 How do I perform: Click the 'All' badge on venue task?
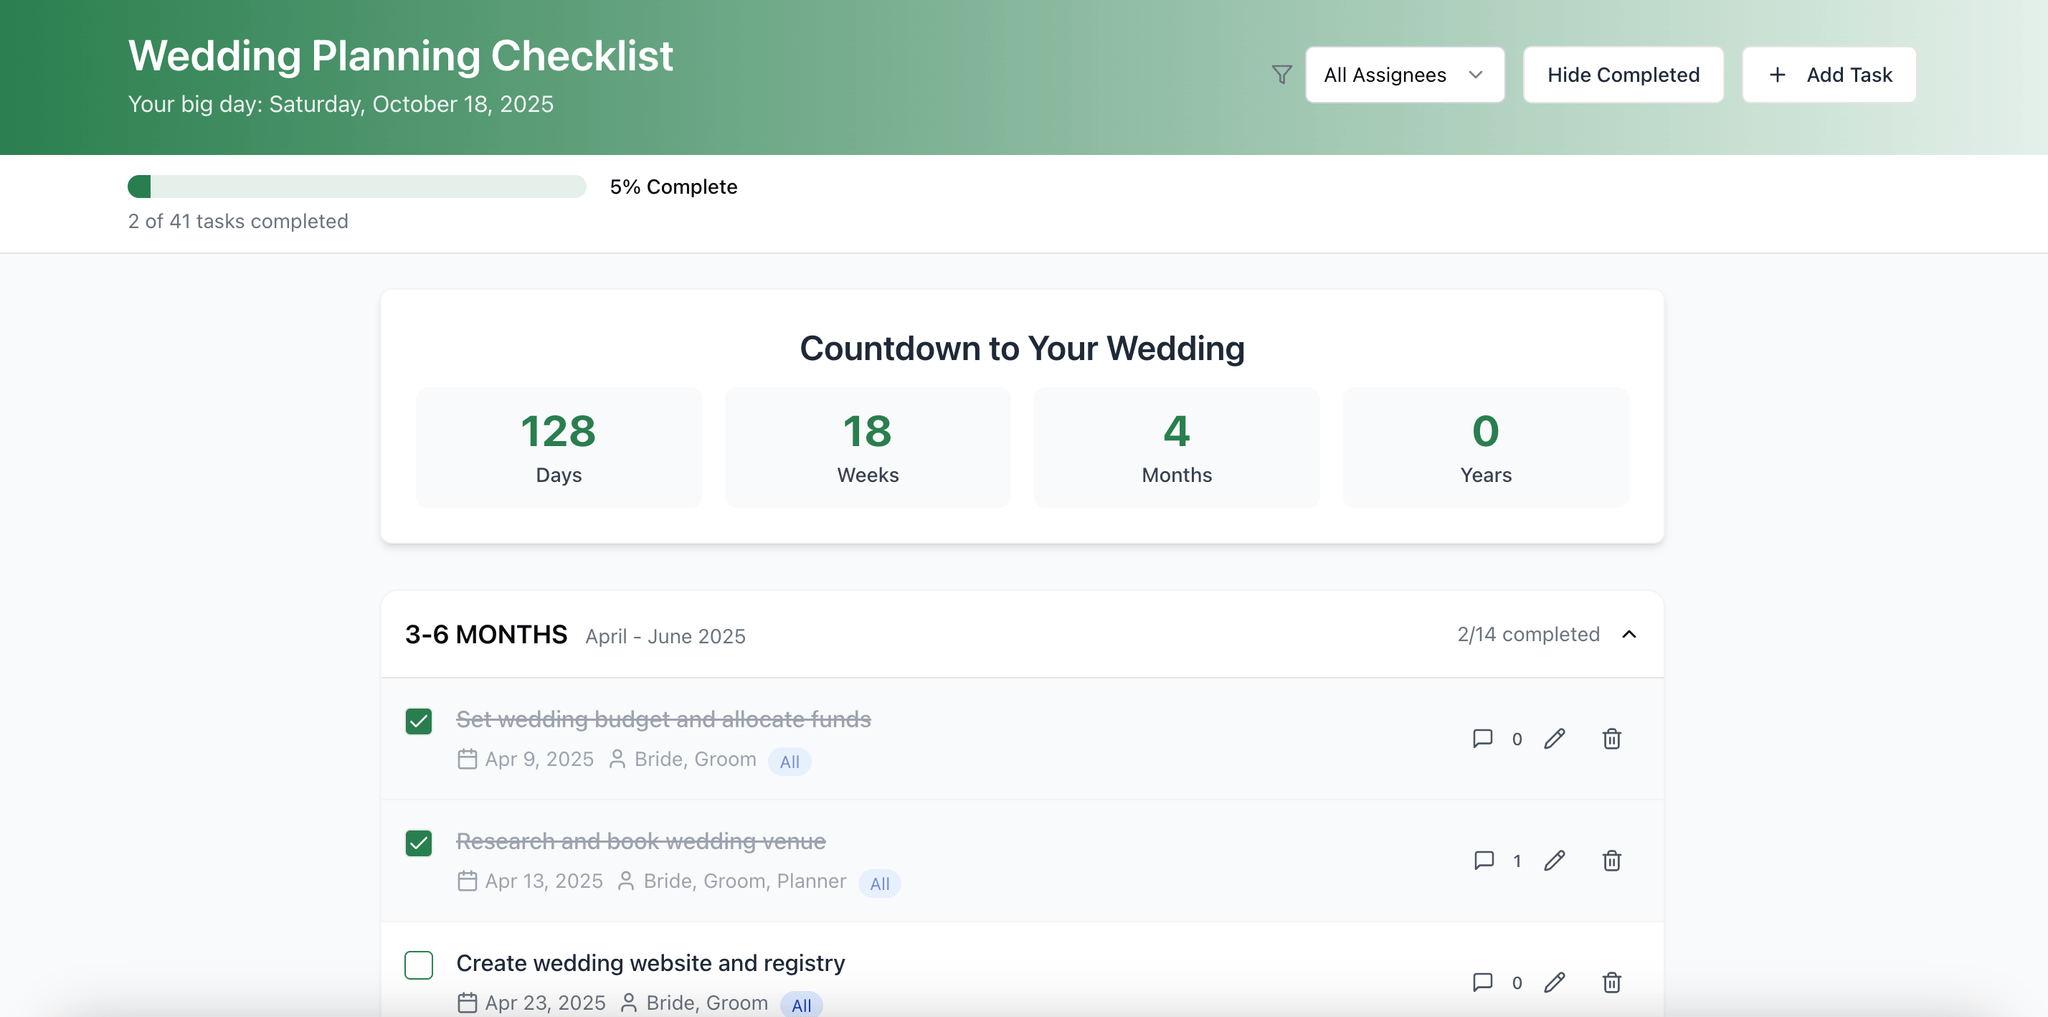click(x=879, y=883)
